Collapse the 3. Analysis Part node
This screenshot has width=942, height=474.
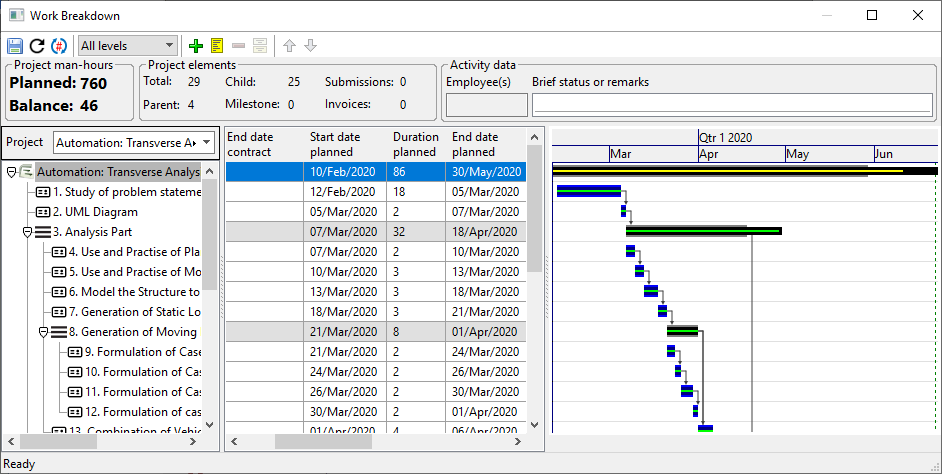click(x=27, y=232)
